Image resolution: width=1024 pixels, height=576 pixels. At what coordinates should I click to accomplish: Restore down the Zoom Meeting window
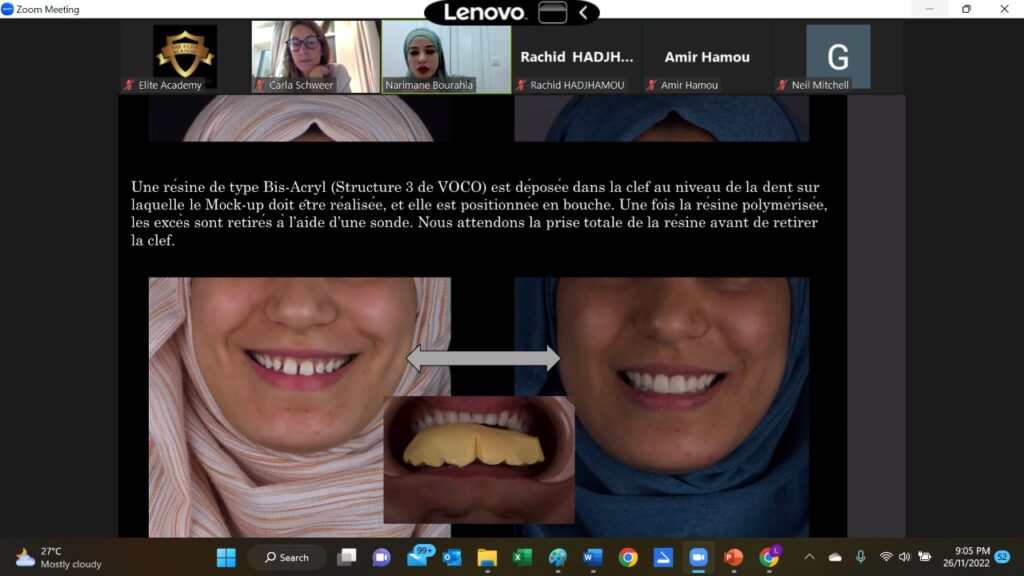pyautogui.click(x=967, y=9)
